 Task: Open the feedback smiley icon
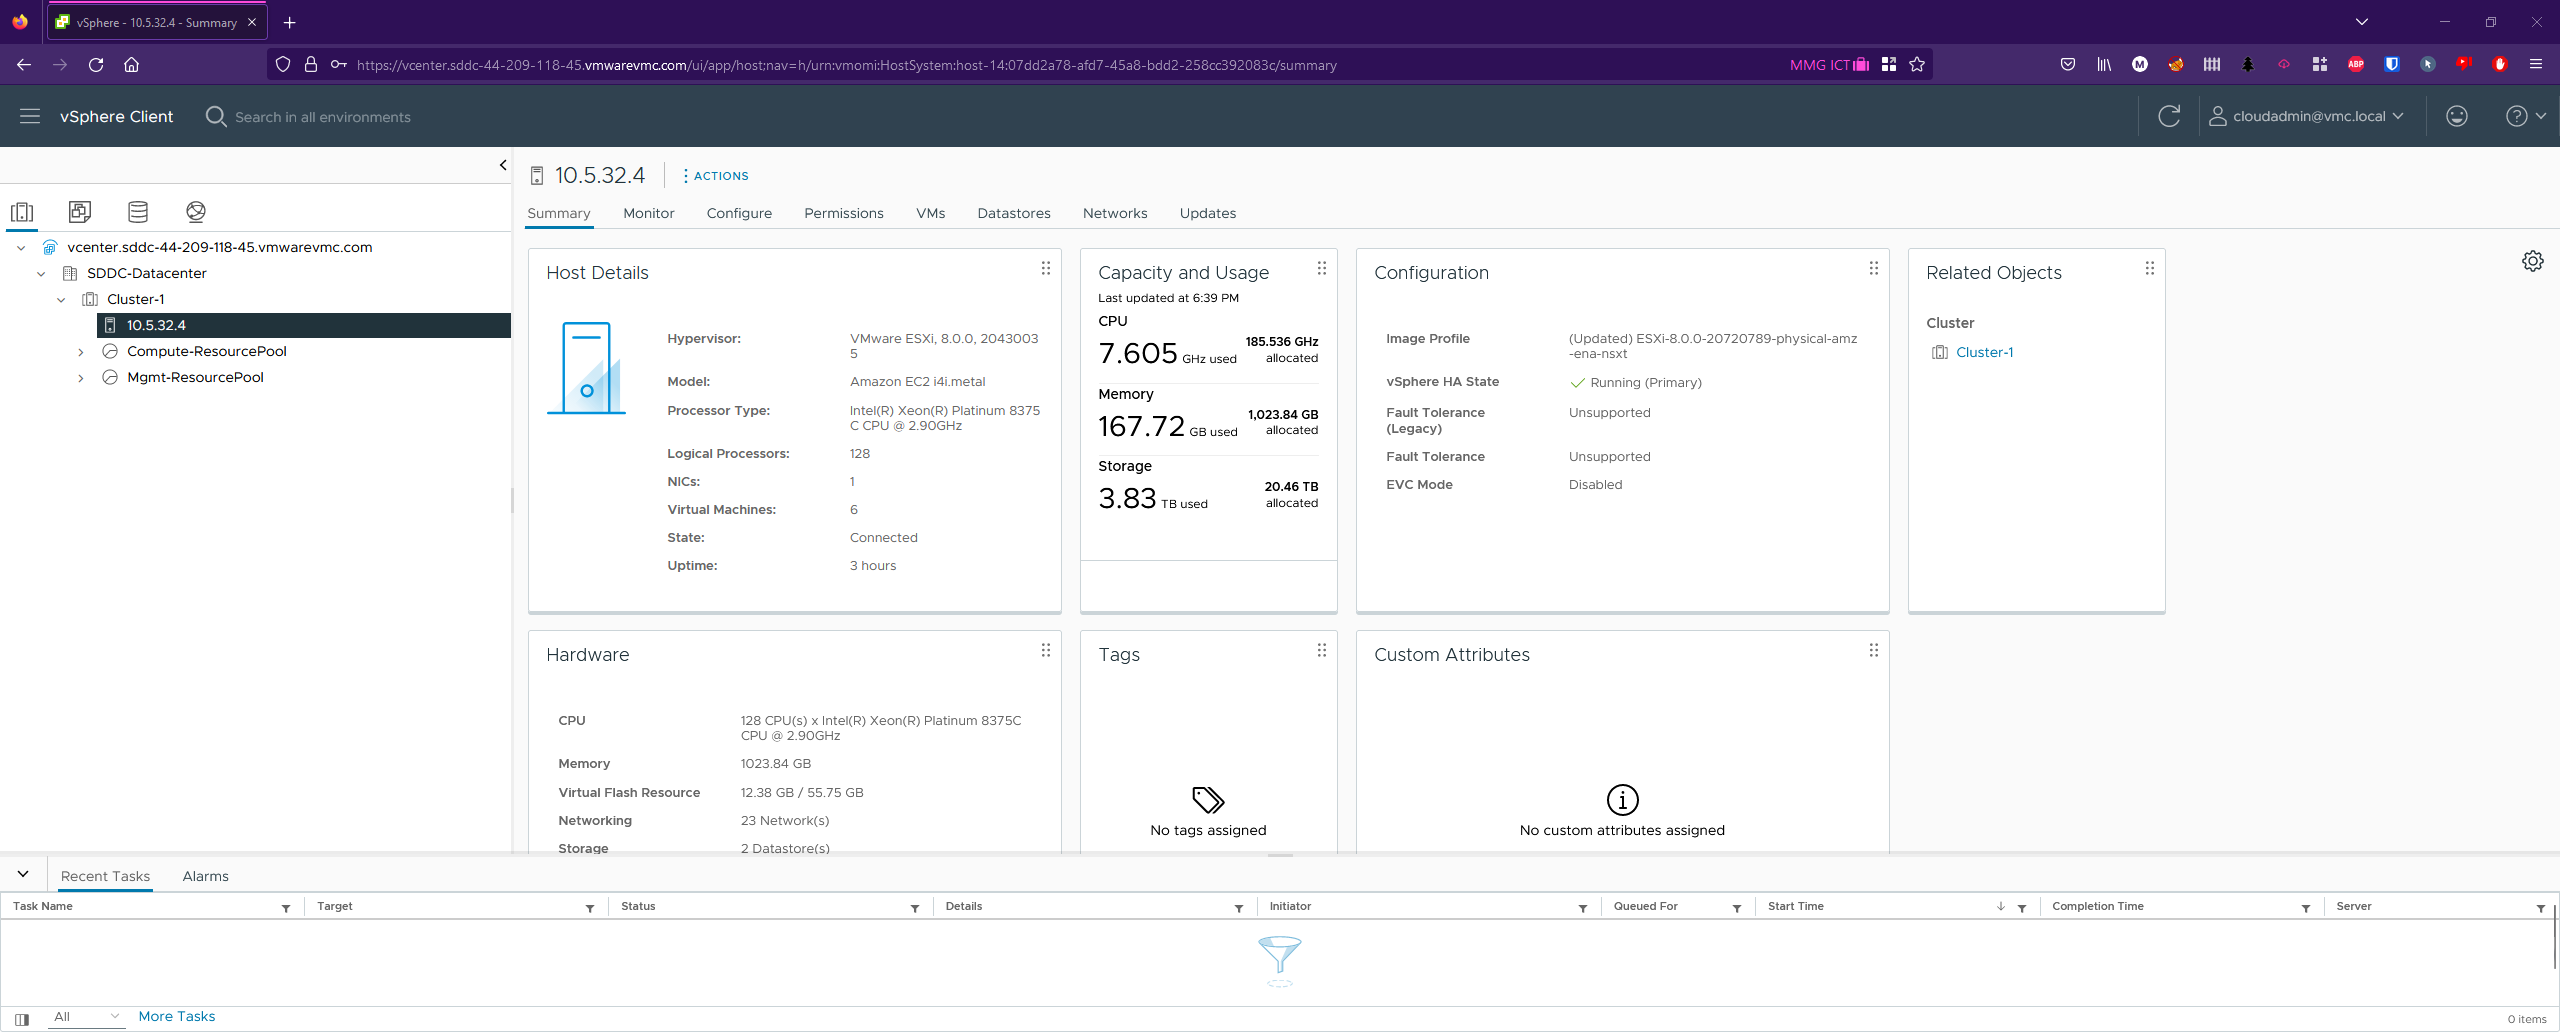2457,116
